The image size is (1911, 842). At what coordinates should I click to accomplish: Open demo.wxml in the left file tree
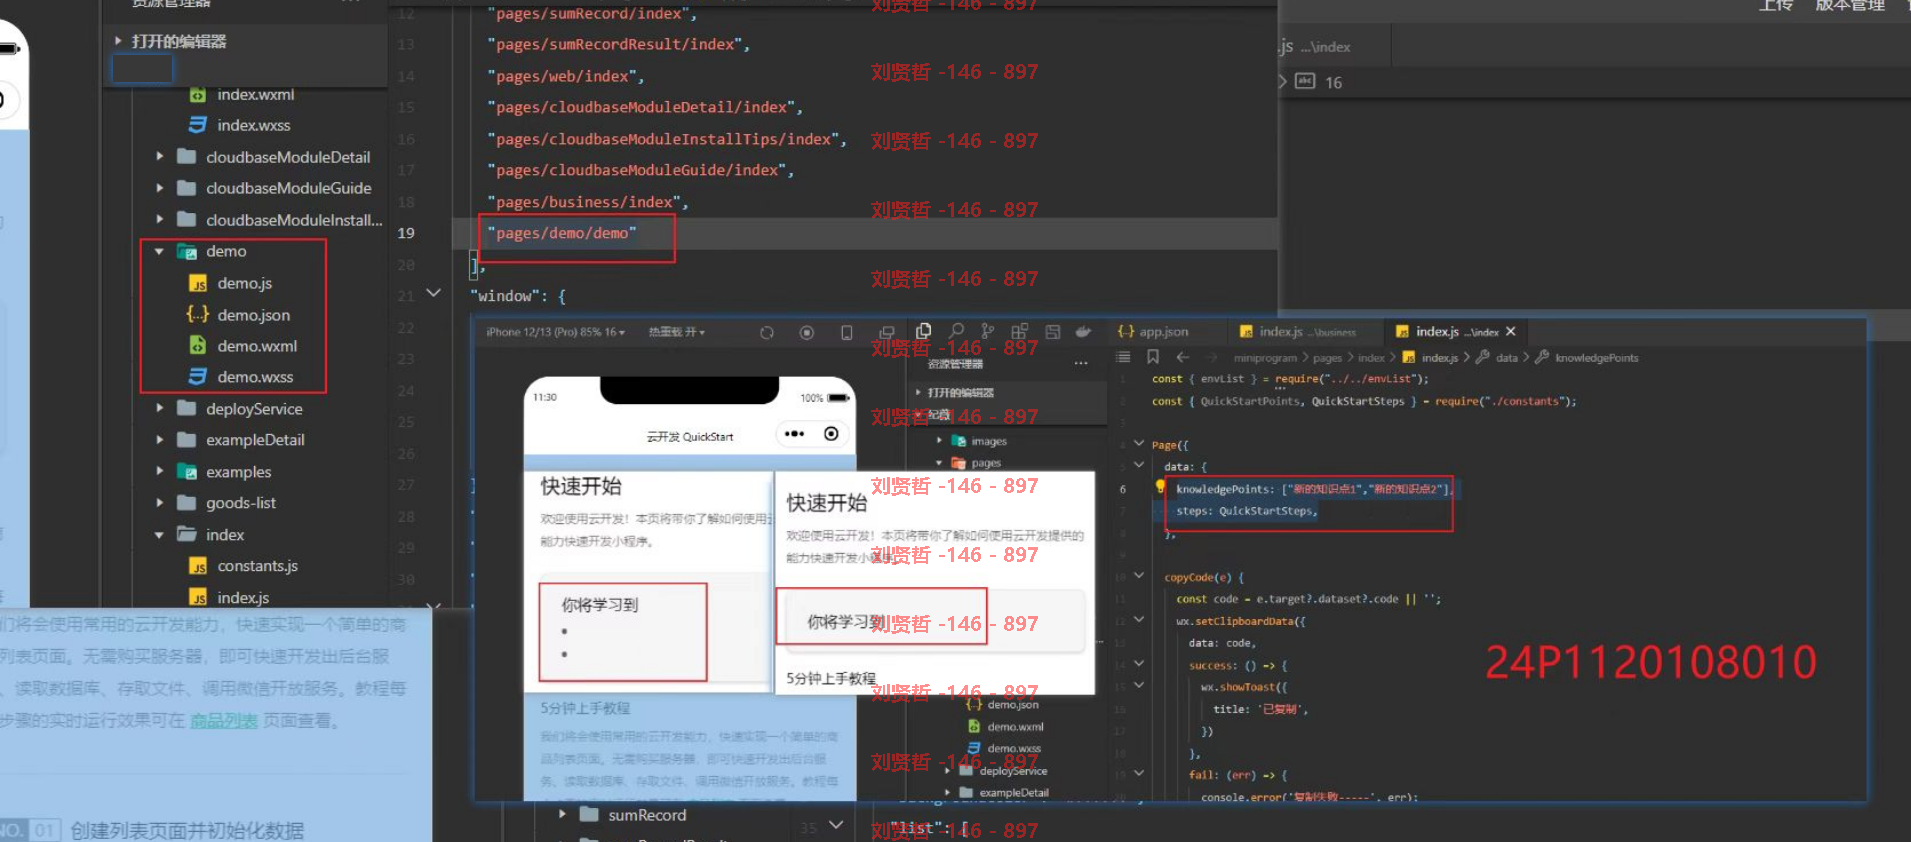click(x=257, y=346)
